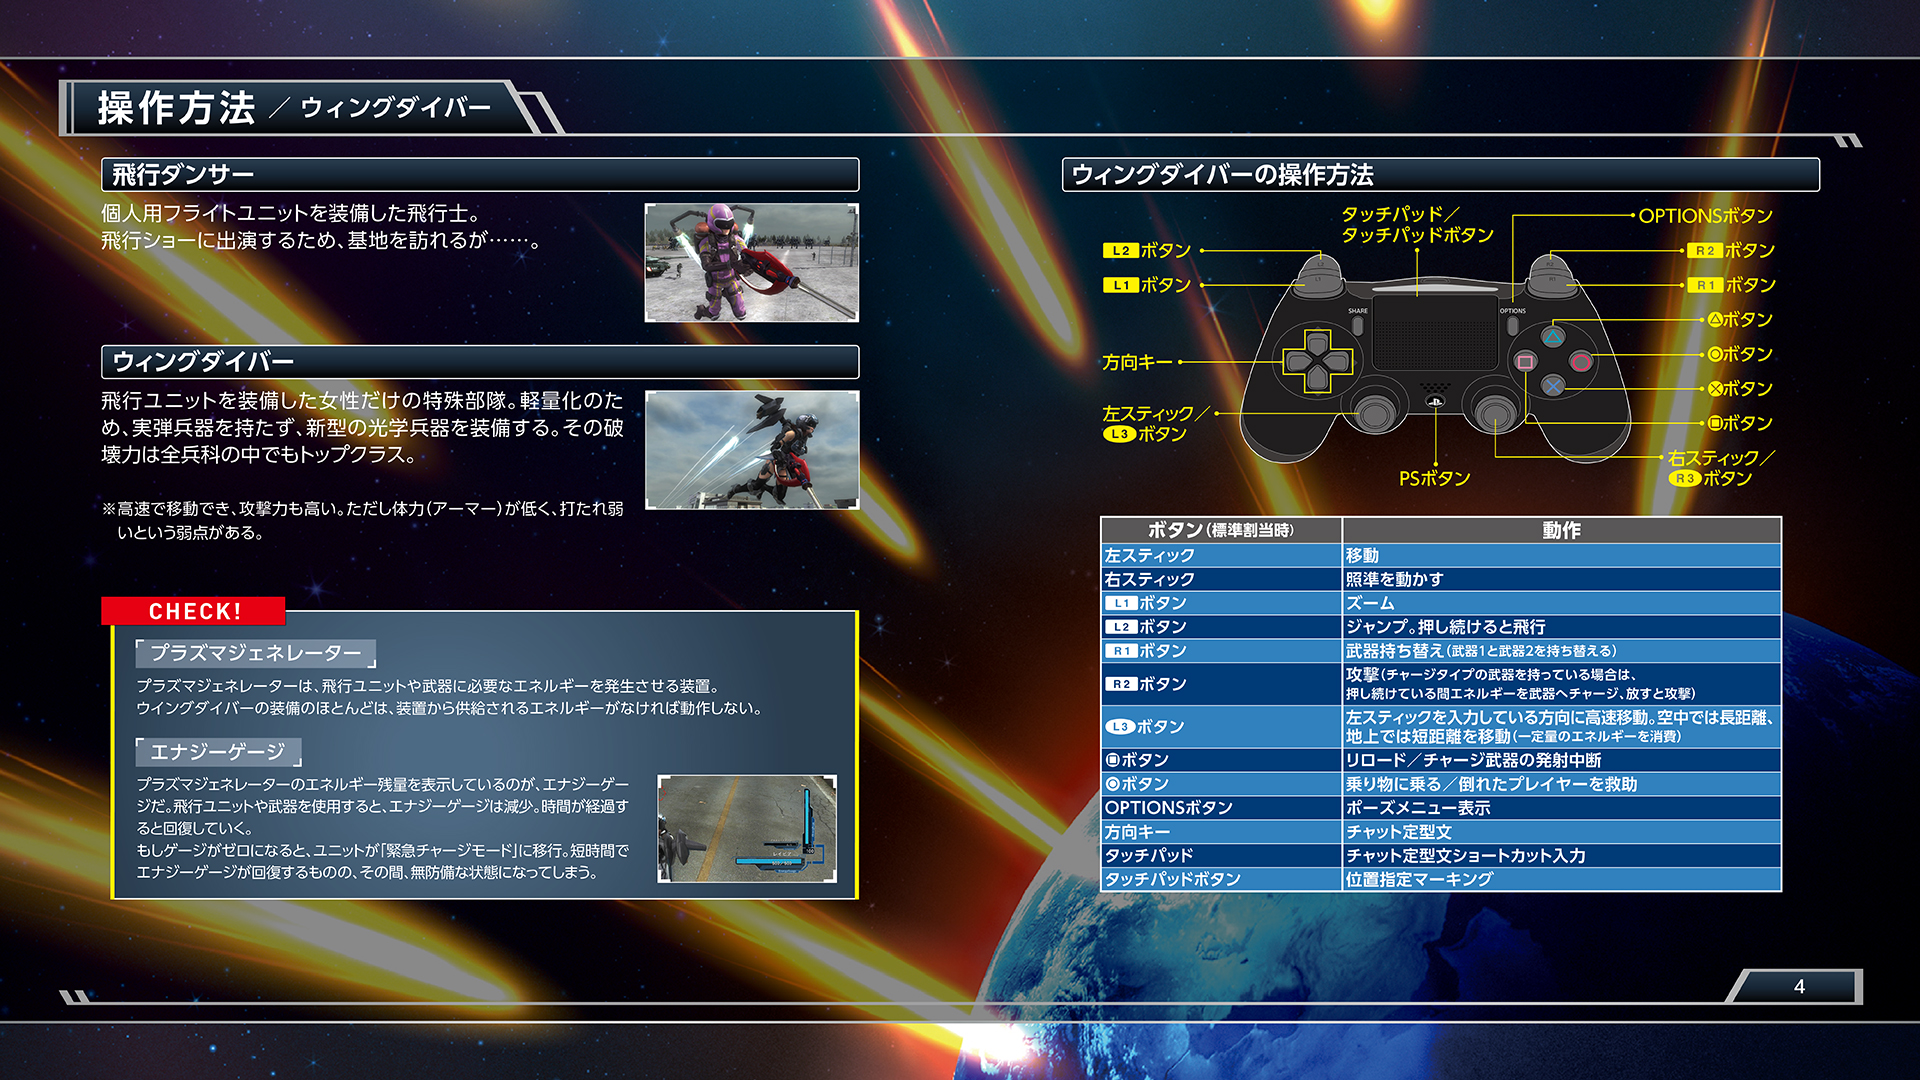Screen dimensions: 1920x1080
Task: Click the ウィングダイバーの操作方法 section header
Action: 1440,175
